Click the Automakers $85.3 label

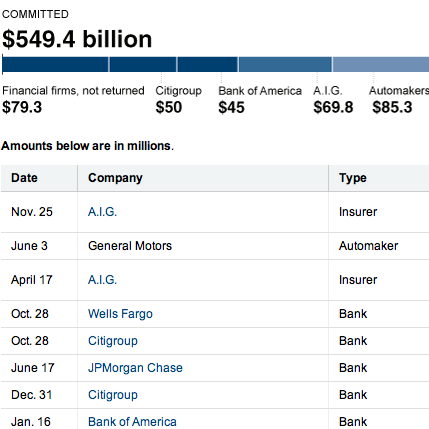(399, 100)
